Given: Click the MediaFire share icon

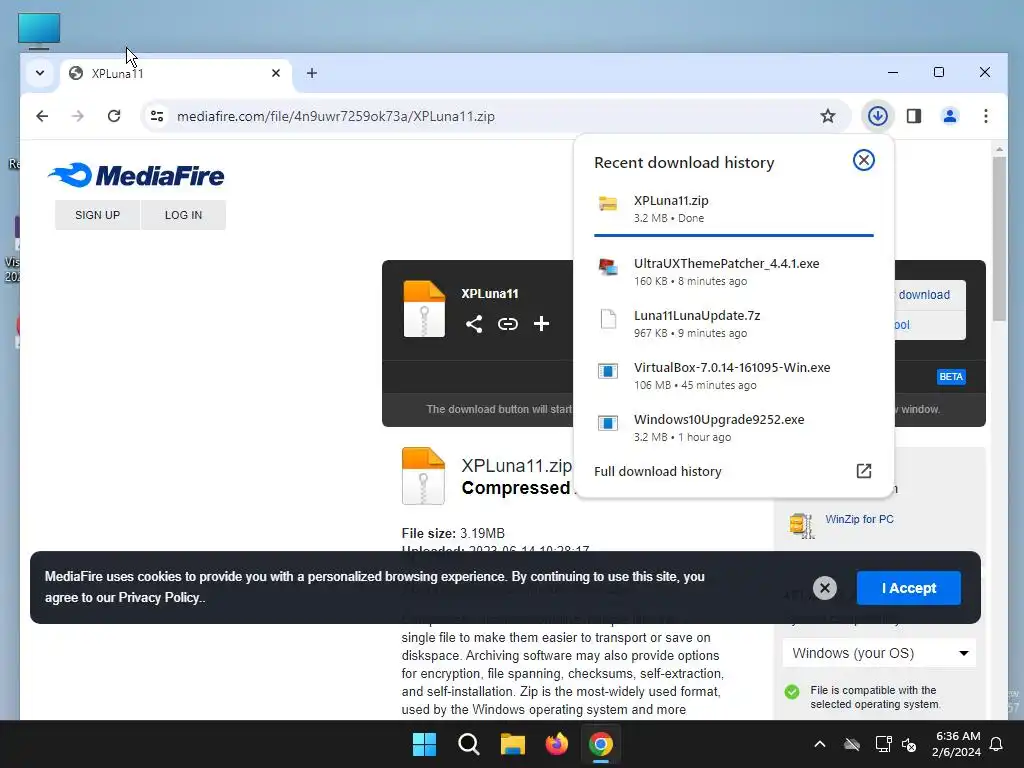Looking at the screenshot, I should click(474, 324).
